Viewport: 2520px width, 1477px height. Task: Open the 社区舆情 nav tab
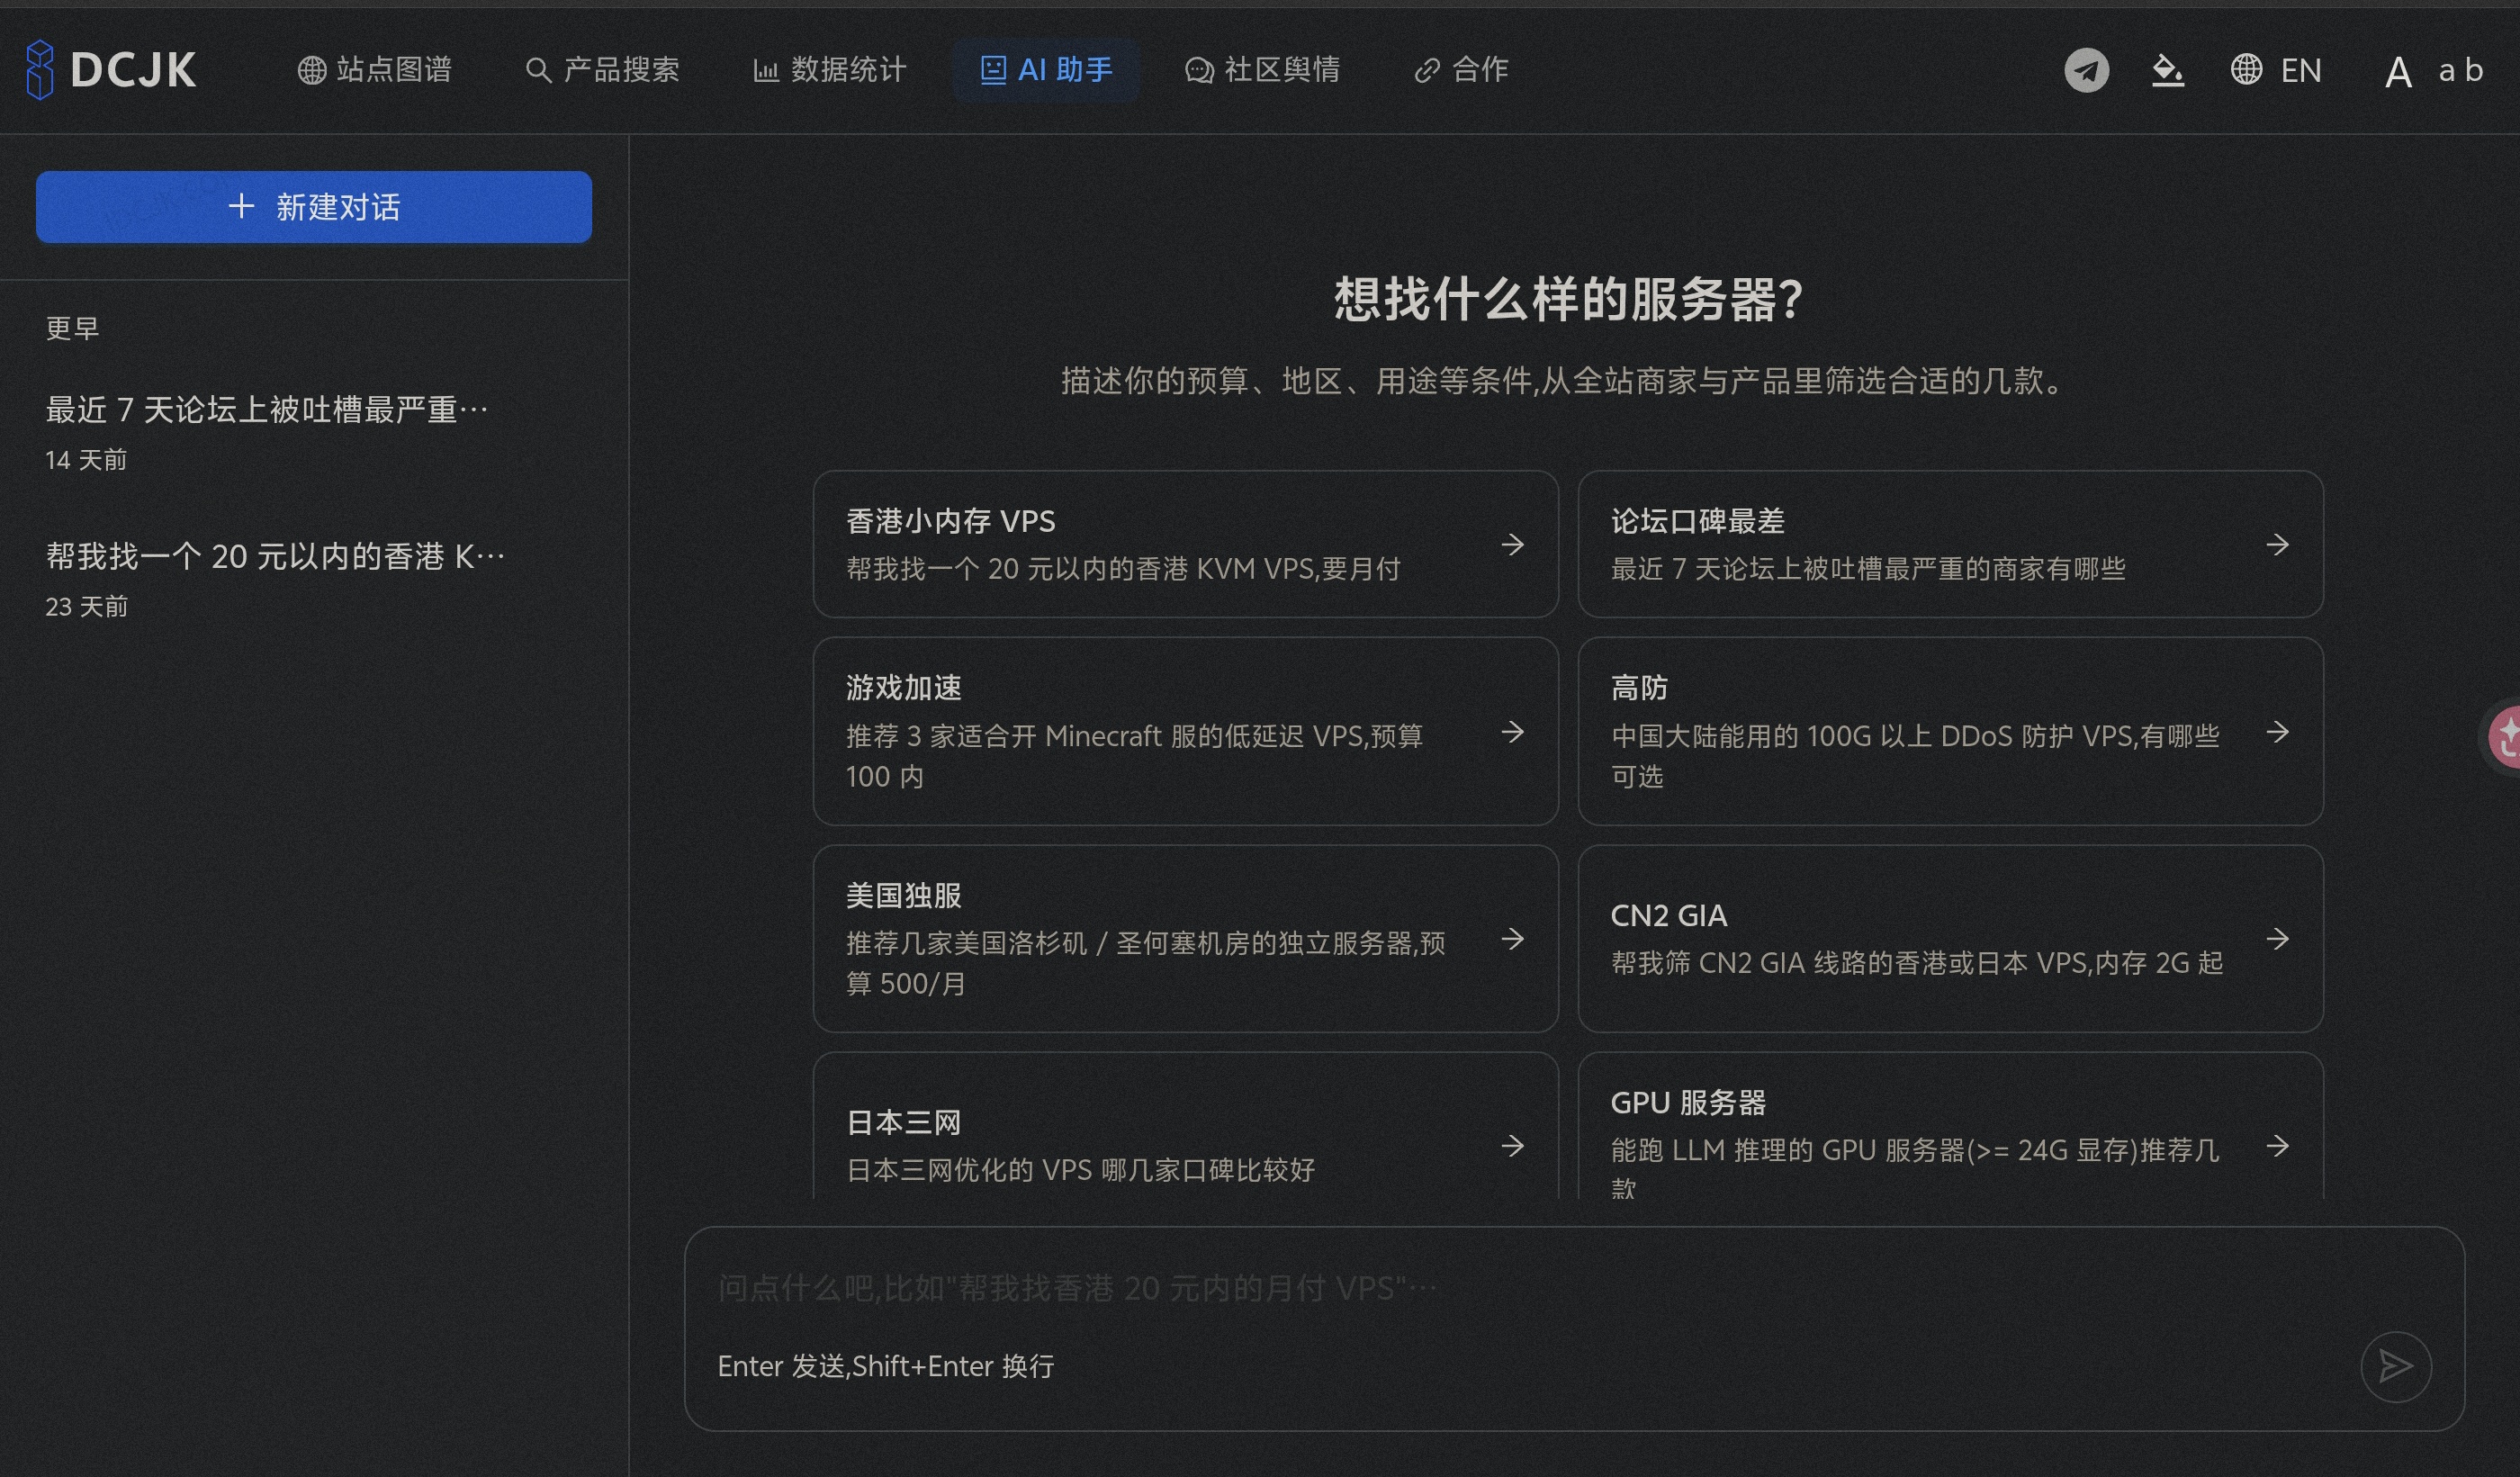click(x=1262, y=70)
